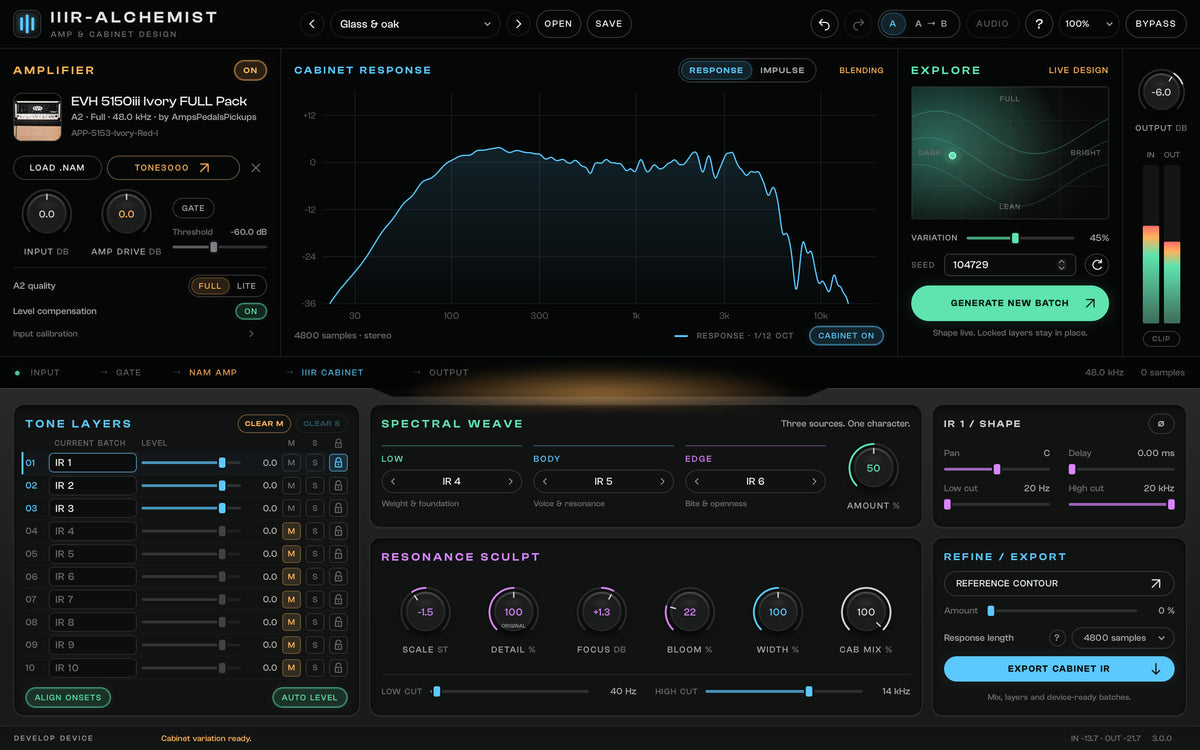This screenshot has height=750, width=1200.
Task: Go to previous preset arrow
Action: click(312, 23)
